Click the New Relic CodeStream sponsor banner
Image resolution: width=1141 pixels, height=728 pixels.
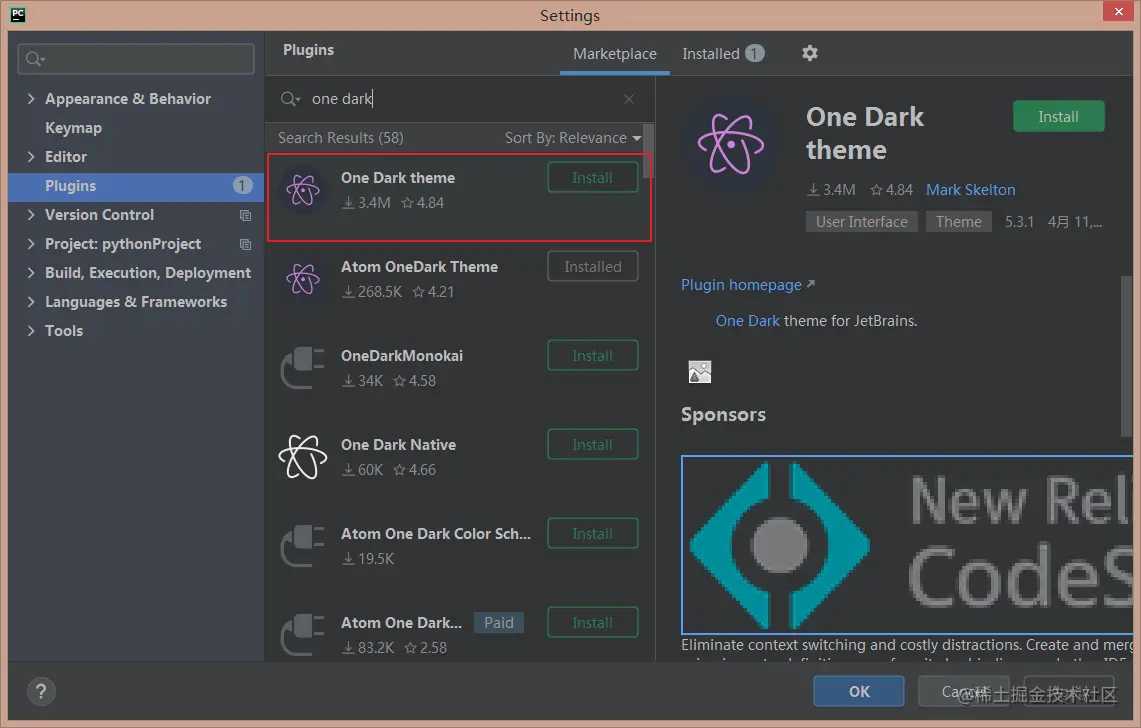pos(907,545)
